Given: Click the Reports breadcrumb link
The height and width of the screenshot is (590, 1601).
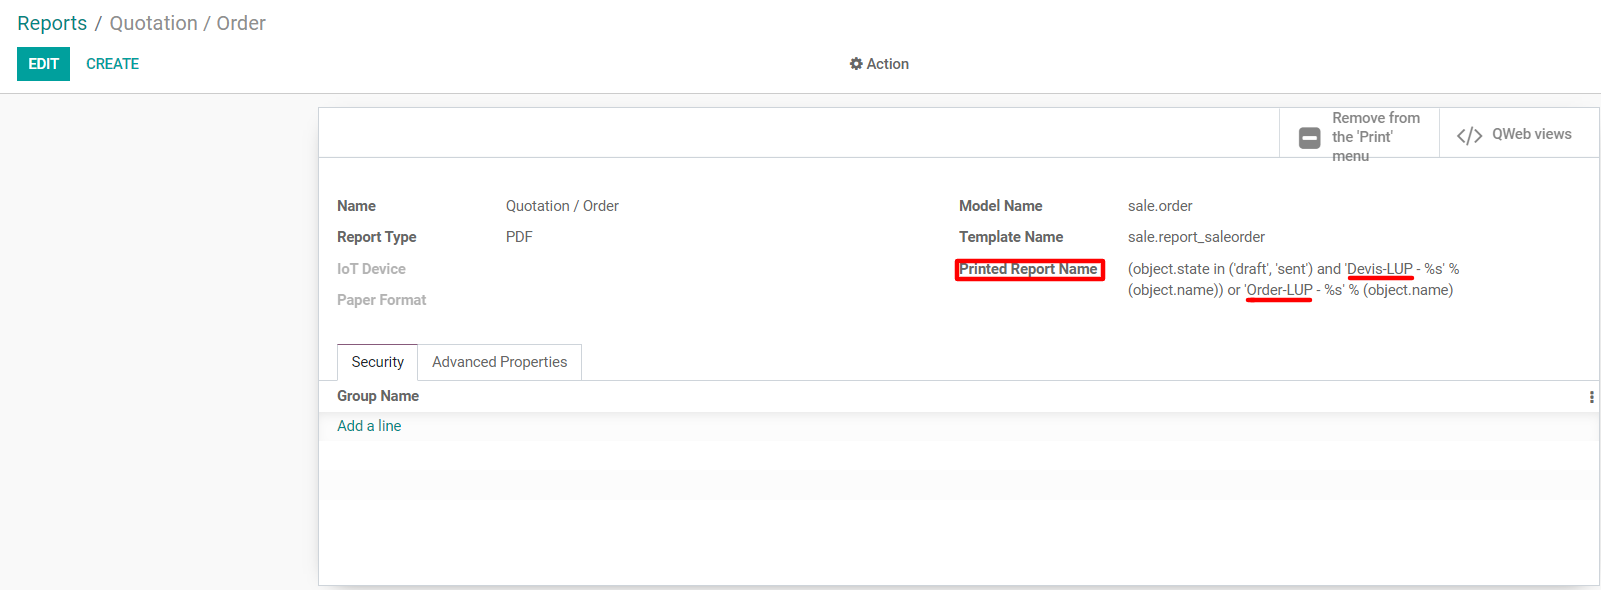Looking at the screenshot, I should coord(52,23).
